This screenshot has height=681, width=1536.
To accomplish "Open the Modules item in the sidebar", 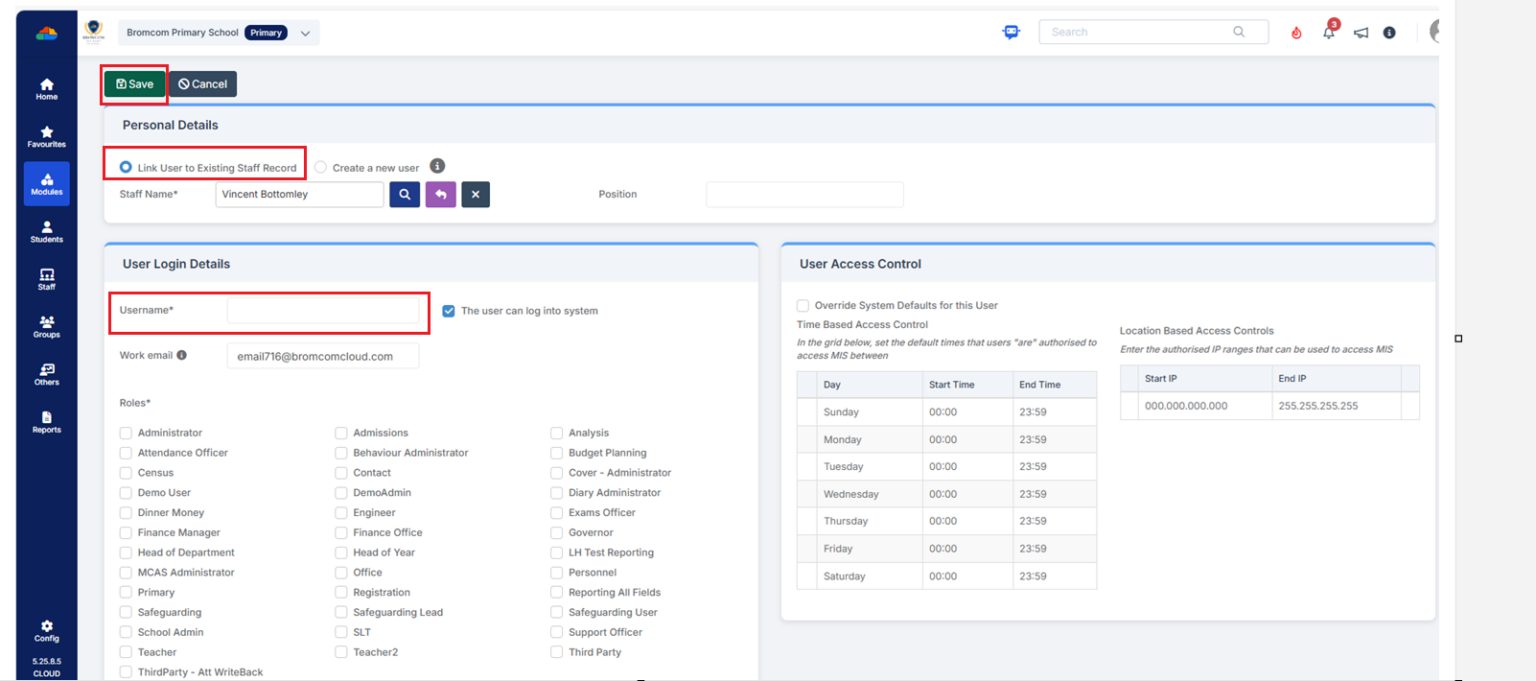I will (46, 184).
